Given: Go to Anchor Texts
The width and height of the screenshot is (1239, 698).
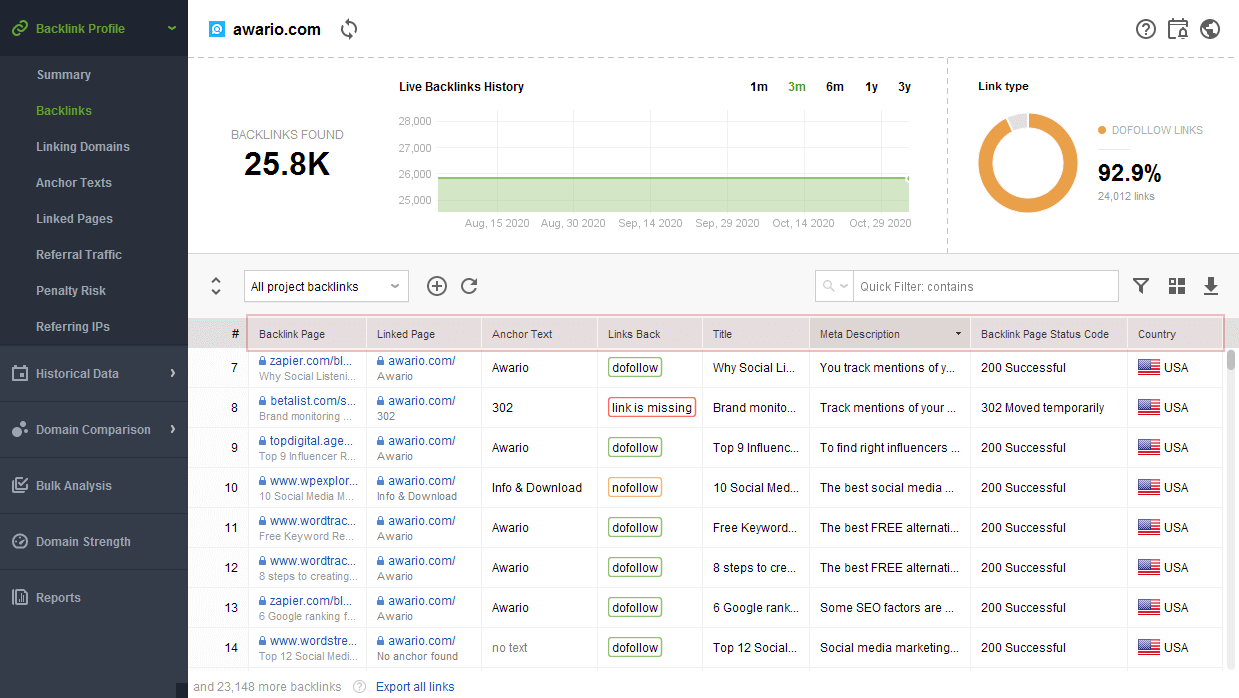Looking at the screenshot, I should click(74, 183).
